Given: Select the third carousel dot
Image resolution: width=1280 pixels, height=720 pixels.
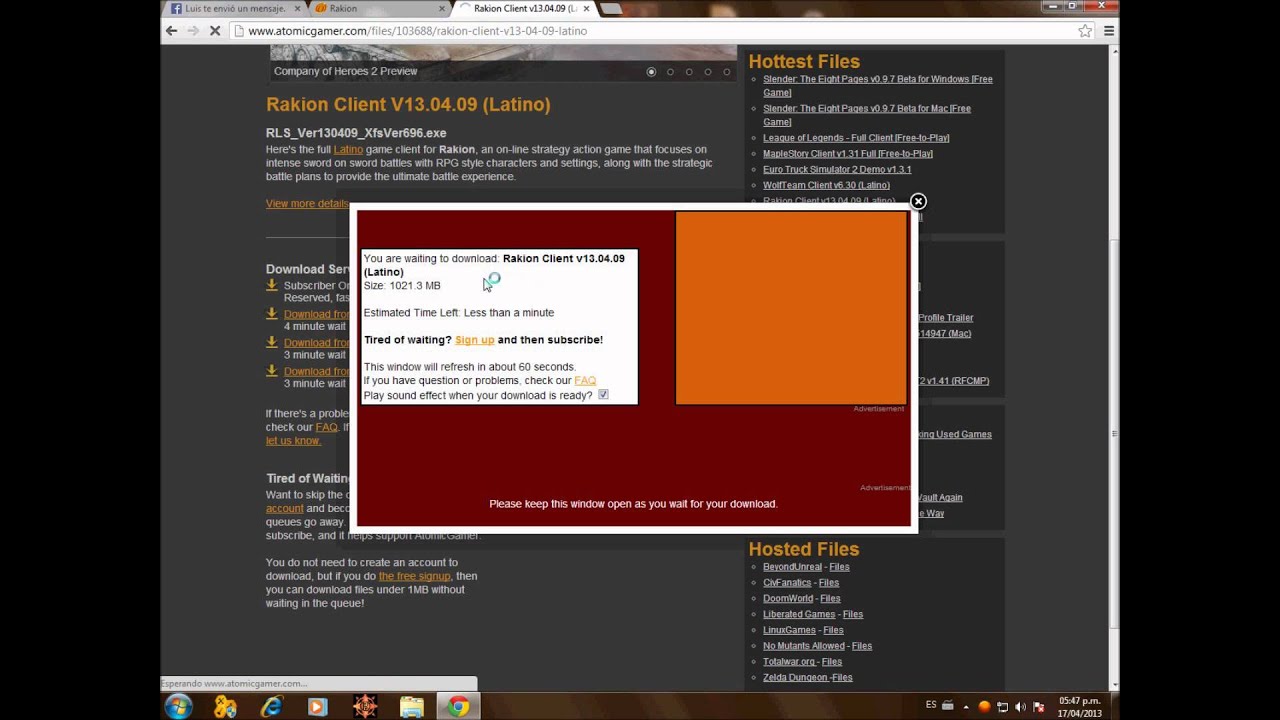Looking at the screenshot, I should (x=689, y=72).
